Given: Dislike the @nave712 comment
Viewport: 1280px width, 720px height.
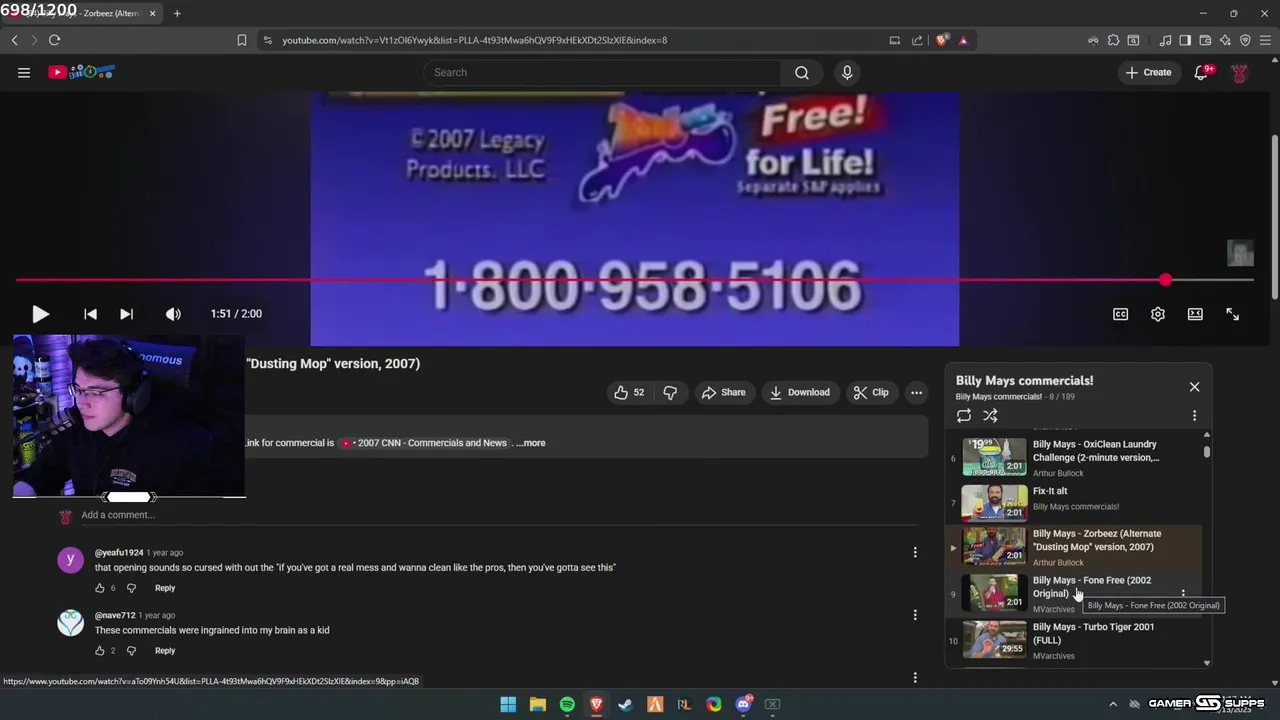Looking at the screenshot, I should pos(131,651).
